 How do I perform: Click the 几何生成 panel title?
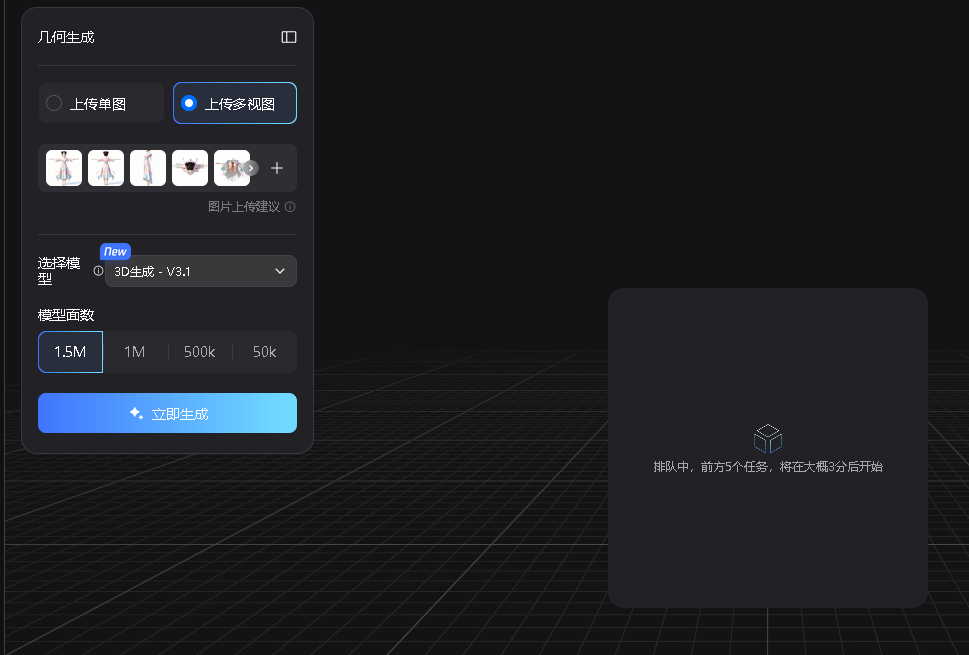click(x=66, y=37)
